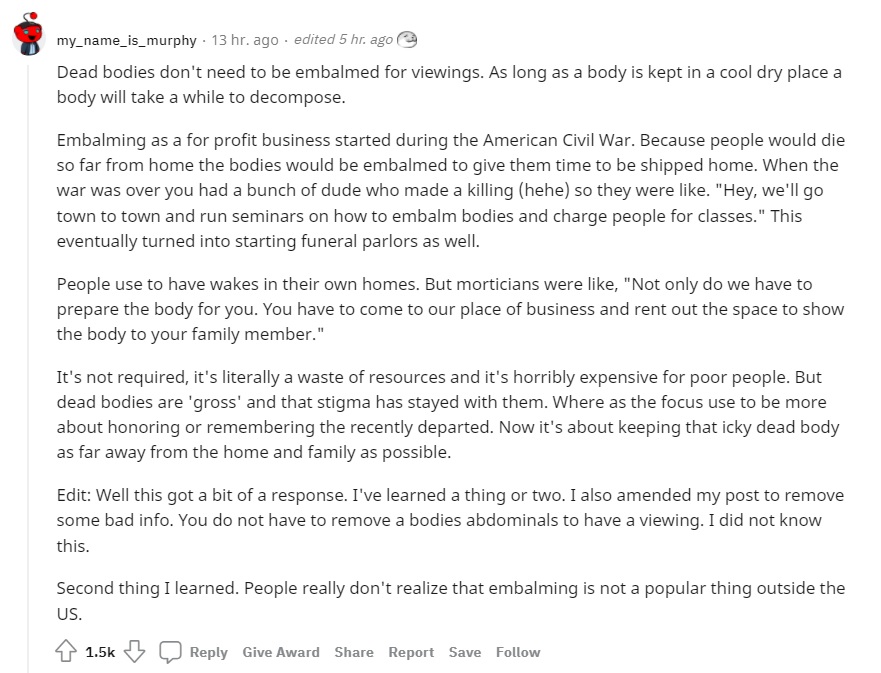Click the award badge beside edited time
The height and width of the screenshot is (673, 881).
407,40
